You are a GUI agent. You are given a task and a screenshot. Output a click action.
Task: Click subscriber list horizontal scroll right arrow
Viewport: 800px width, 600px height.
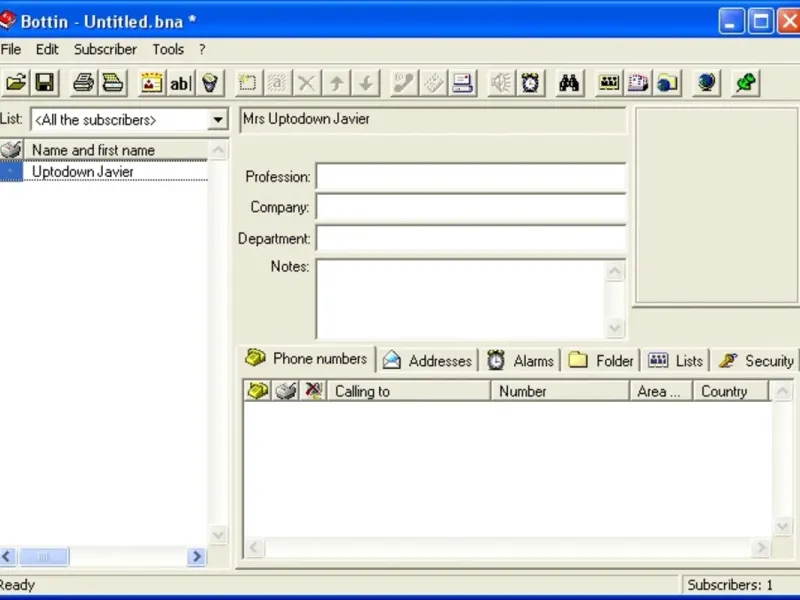196,556
